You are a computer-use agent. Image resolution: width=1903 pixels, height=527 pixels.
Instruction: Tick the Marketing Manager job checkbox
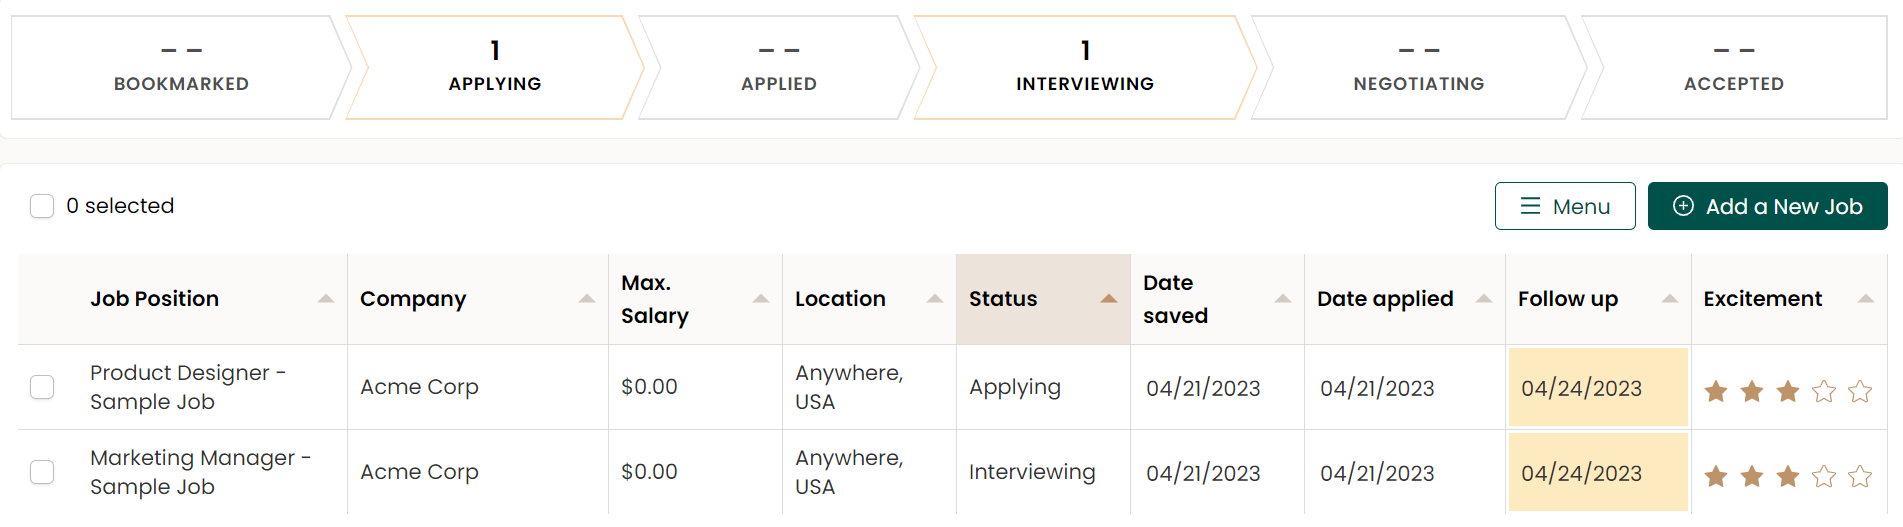[x=42, y=472]
